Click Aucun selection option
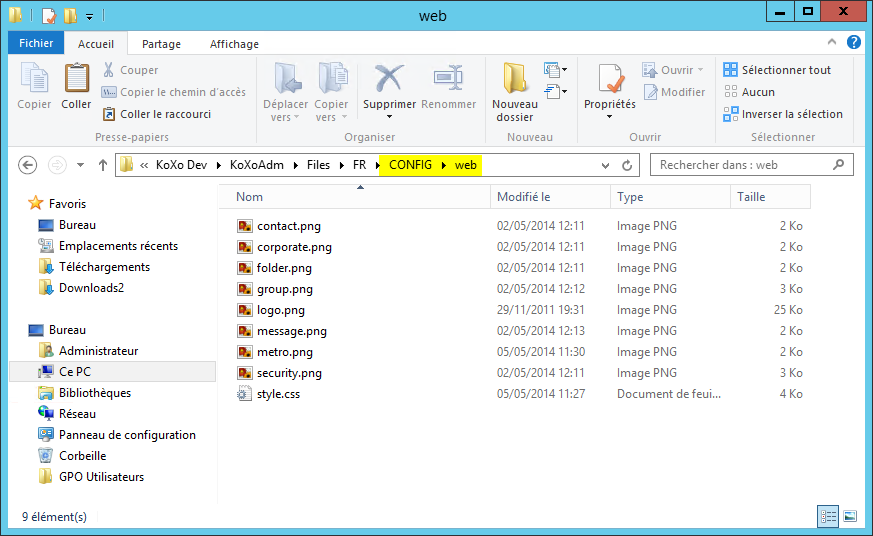Image resolution: width=873 pixels, height=536 pixels. (749, 92)
